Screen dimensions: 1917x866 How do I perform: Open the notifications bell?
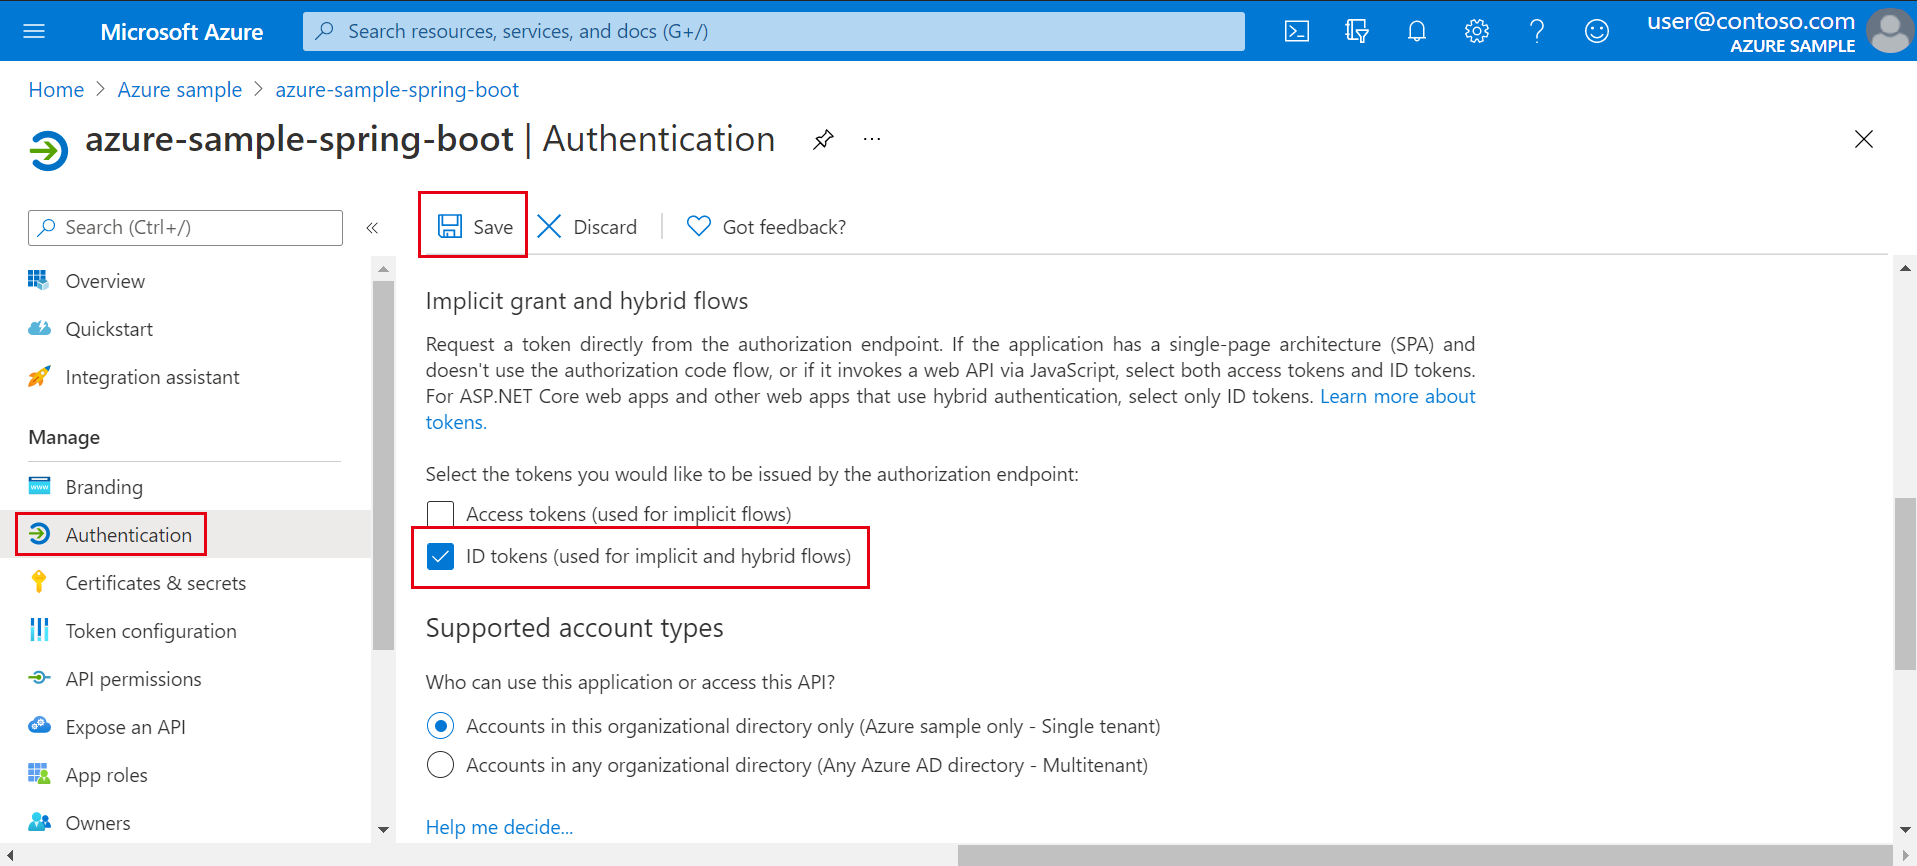point(1417,31)
